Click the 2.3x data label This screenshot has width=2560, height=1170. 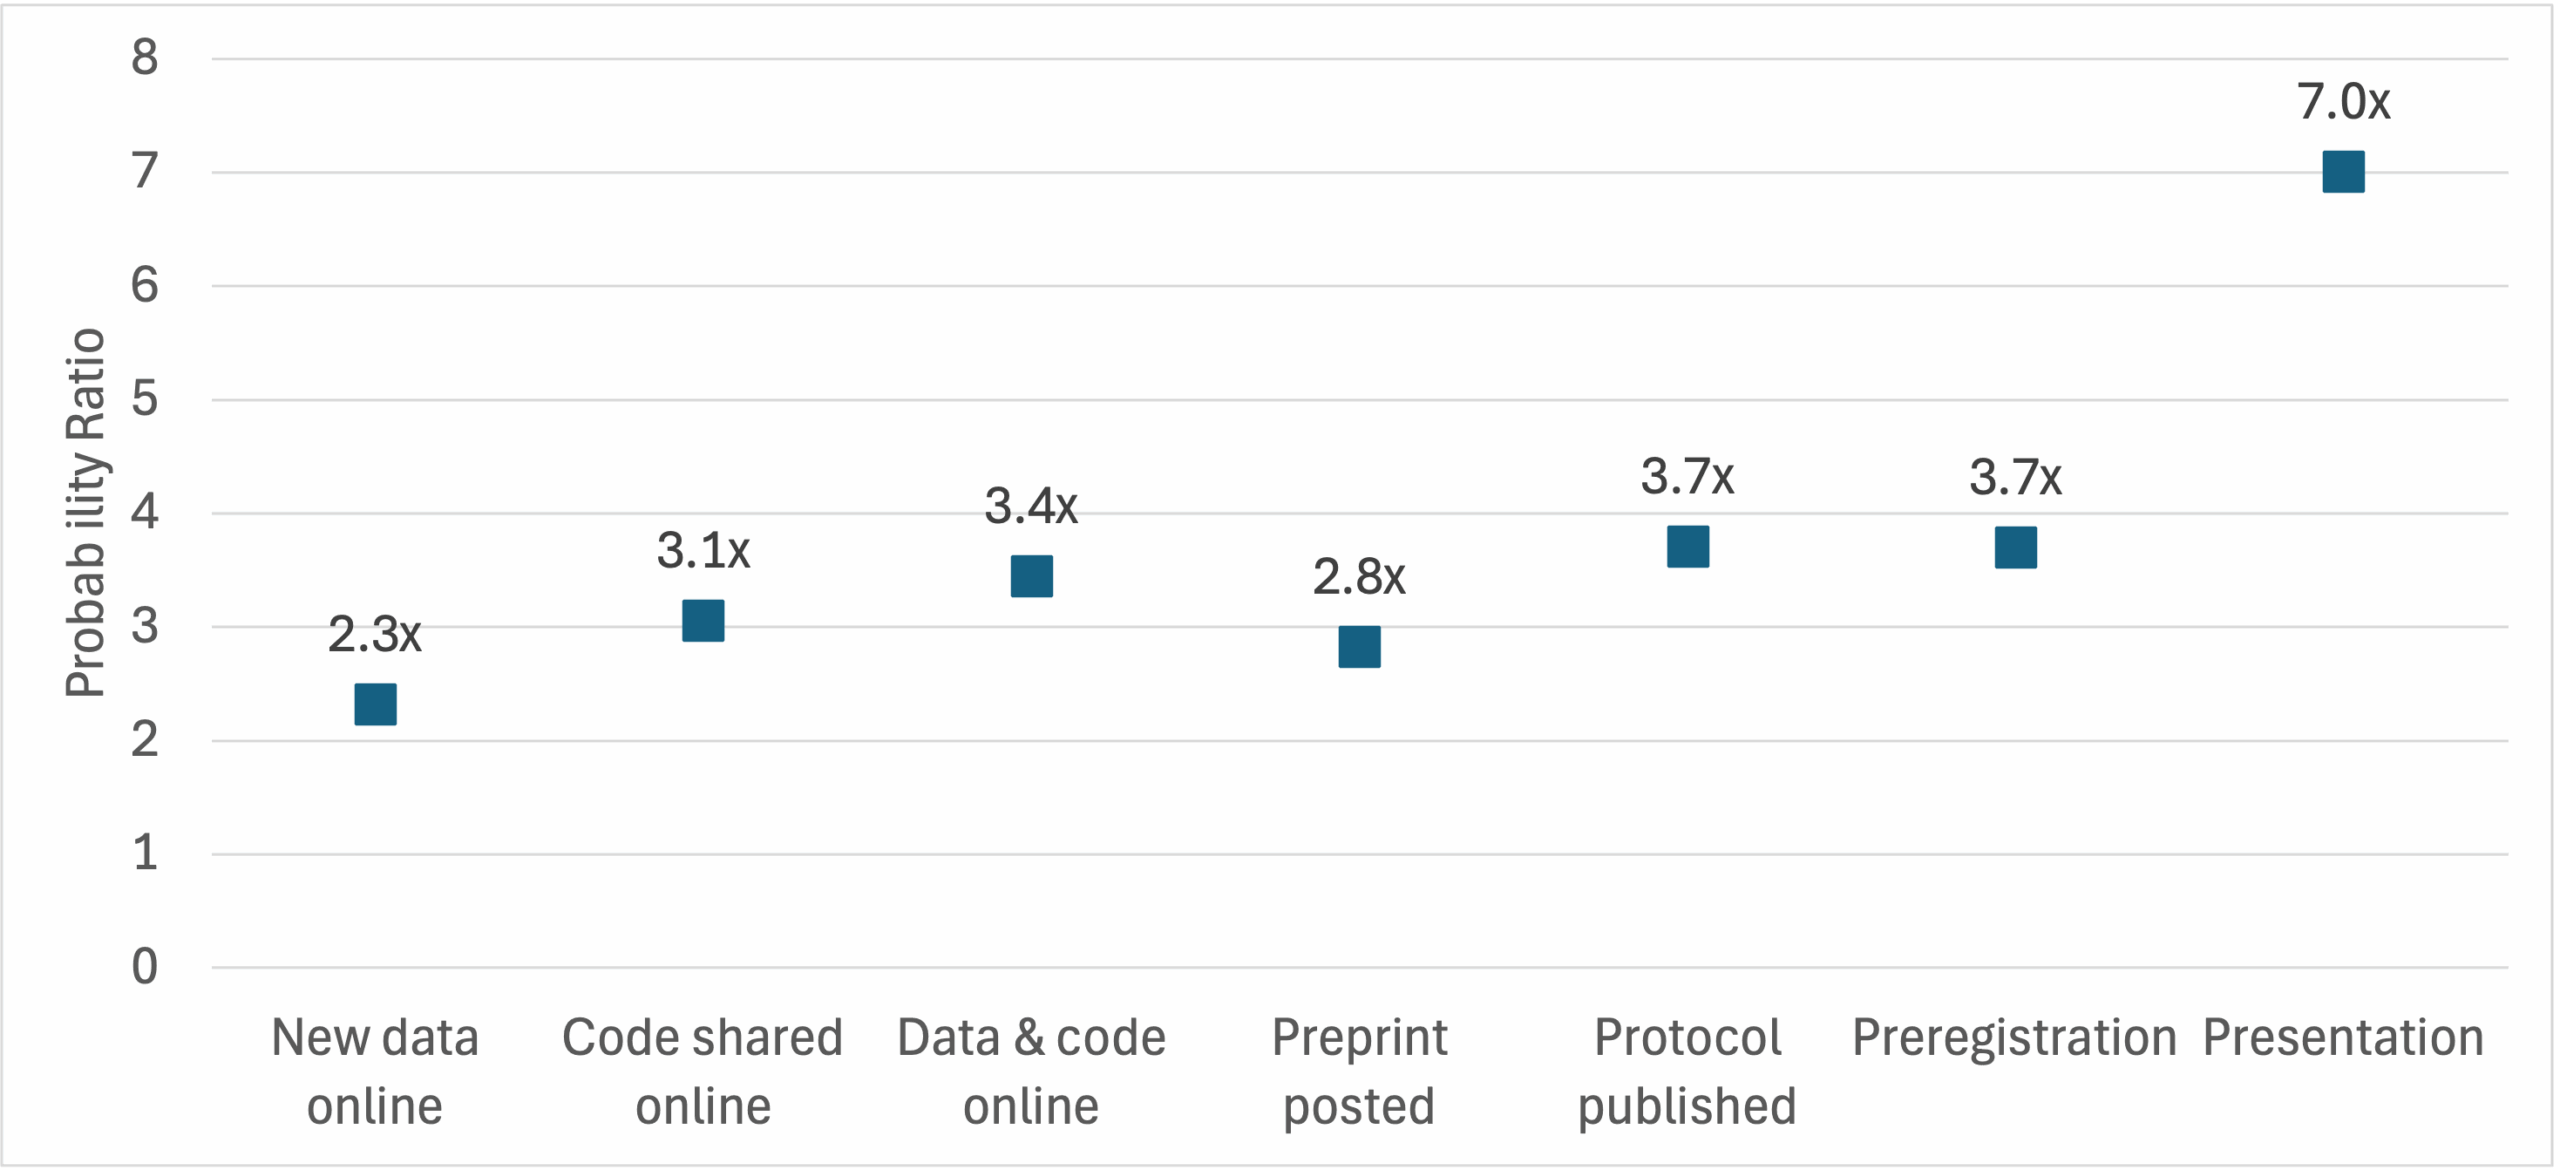(x=375, y=634)
